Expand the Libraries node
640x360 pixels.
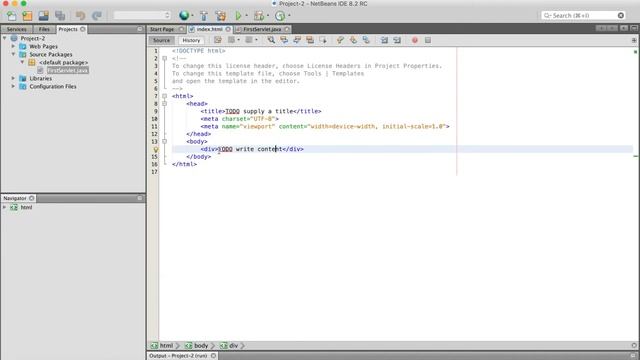13,78
